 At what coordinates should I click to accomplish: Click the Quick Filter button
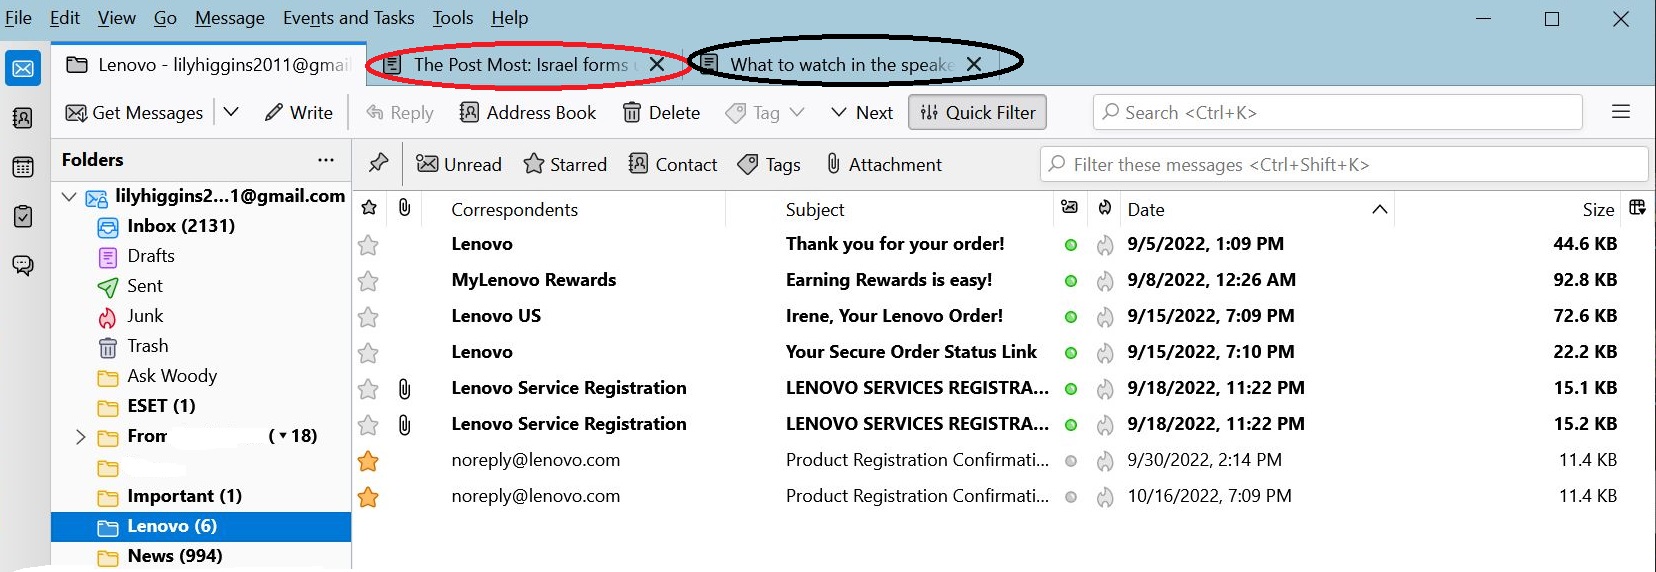point(977,113)
